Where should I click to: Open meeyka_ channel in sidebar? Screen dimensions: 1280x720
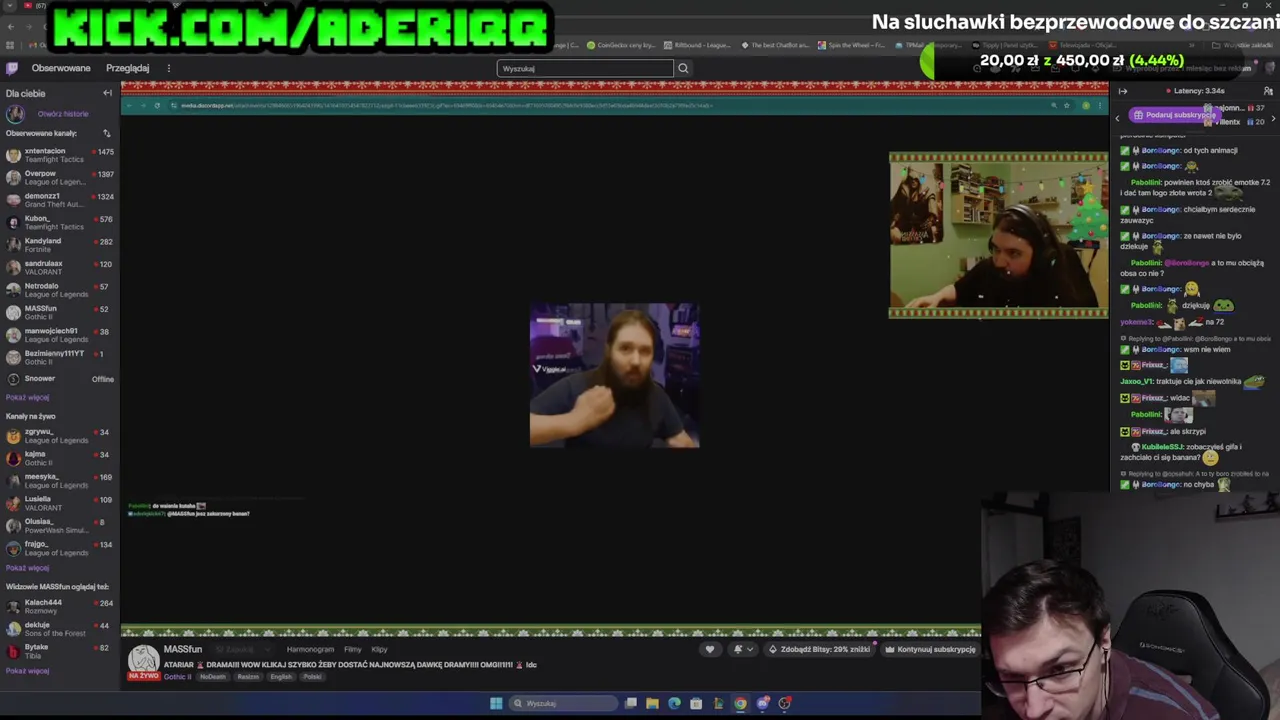pyautogui.click(x=60, y=481)
